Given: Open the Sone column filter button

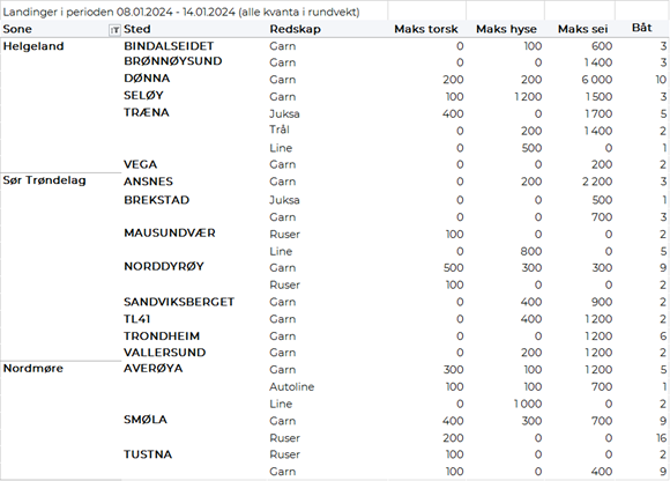Looking at the screenshot, I should click(x=112, y=31).
